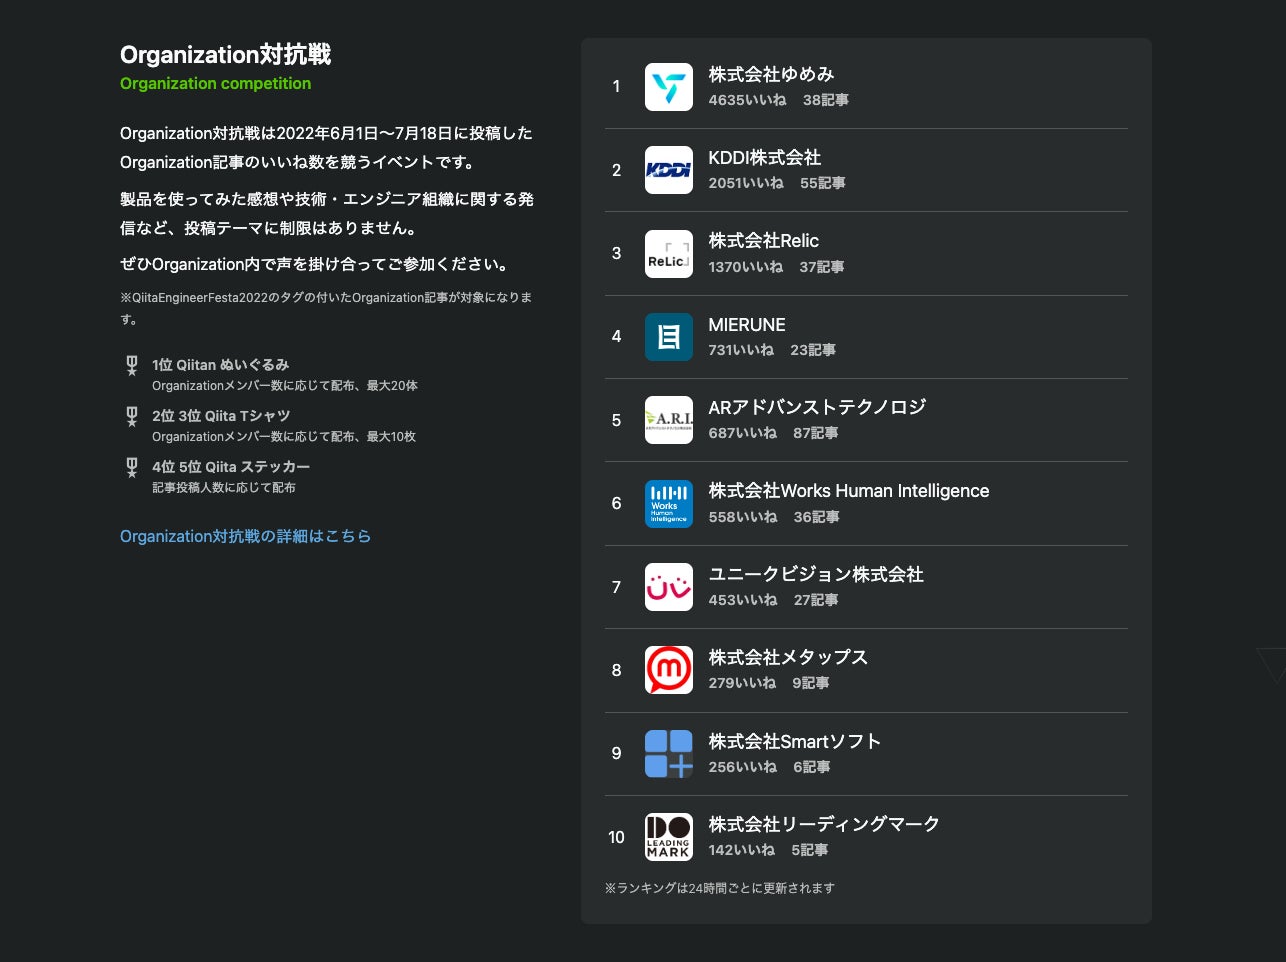Click the 38記事 count for ゆめみ
This screenshot has width=1286, height=962.
pos(826,100)
